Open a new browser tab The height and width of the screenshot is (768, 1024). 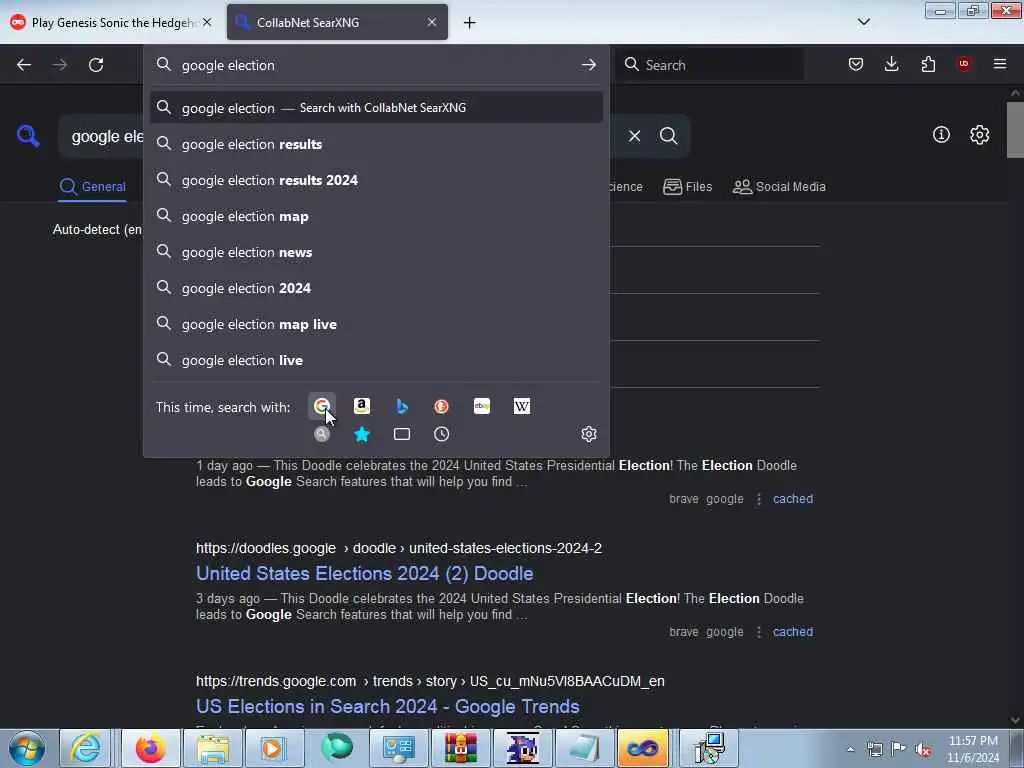point(470,22)
